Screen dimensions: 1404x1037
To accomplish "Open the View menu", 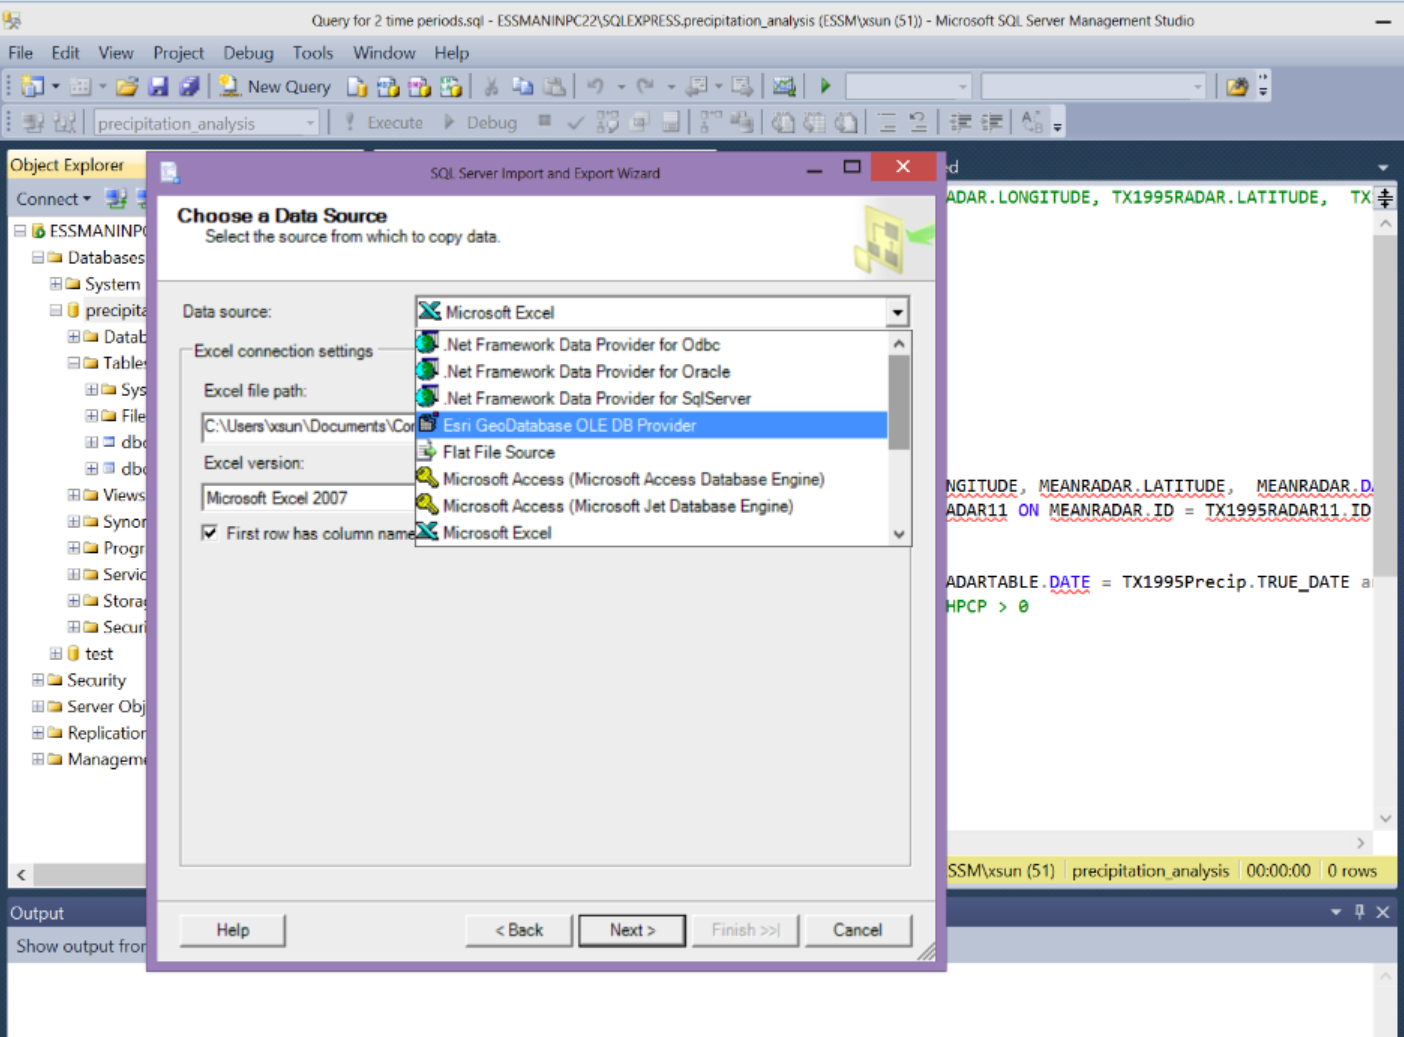I will point(115,53).
